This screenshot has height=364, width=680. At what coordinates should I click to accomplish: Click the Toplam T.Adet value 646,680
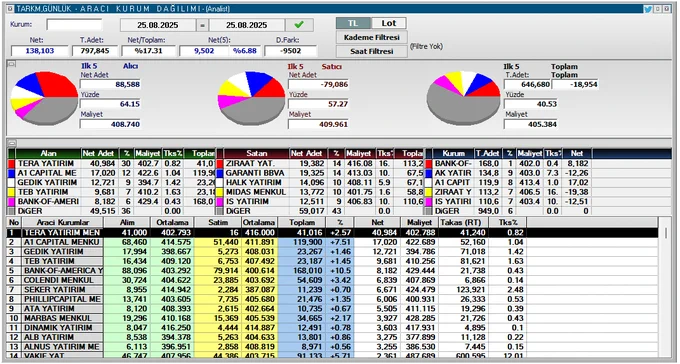tap(527, 84)
